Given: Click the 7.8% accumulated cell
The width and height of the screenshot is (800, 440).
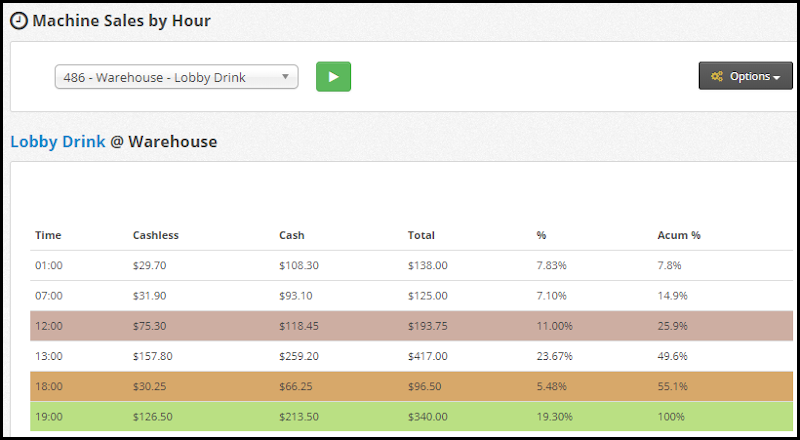Looking at the screenshot, I should (669, 265).
